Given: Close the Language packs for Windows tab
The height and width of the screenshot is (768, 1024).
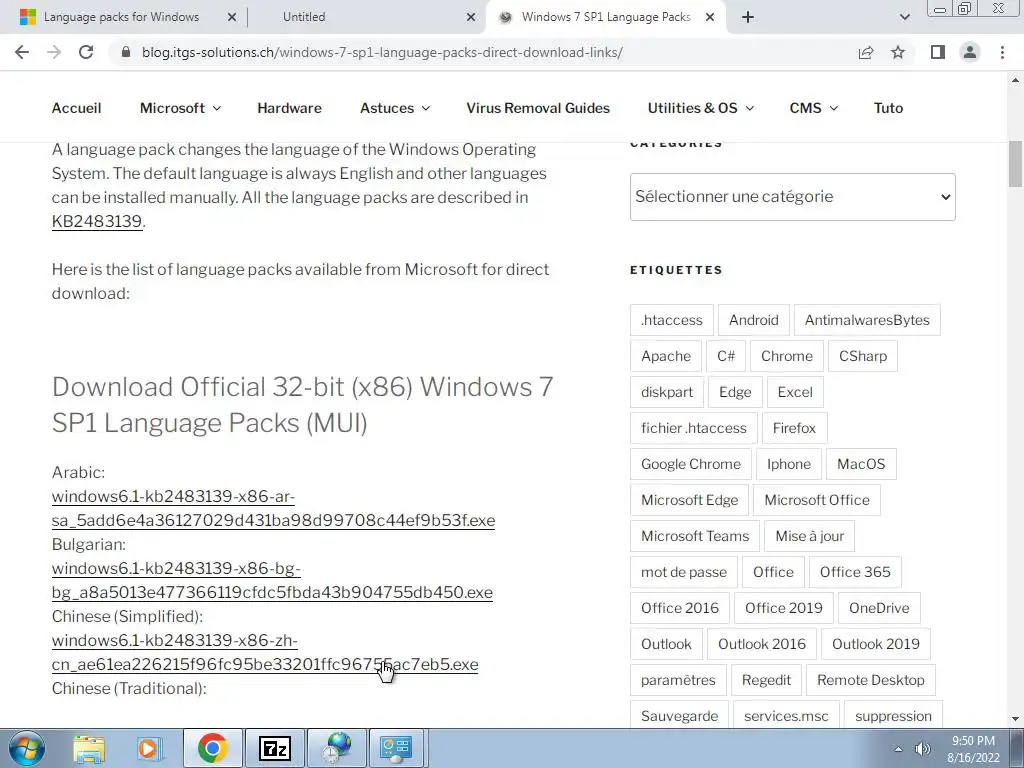Looking at the screenshot, I should [231, 17].
